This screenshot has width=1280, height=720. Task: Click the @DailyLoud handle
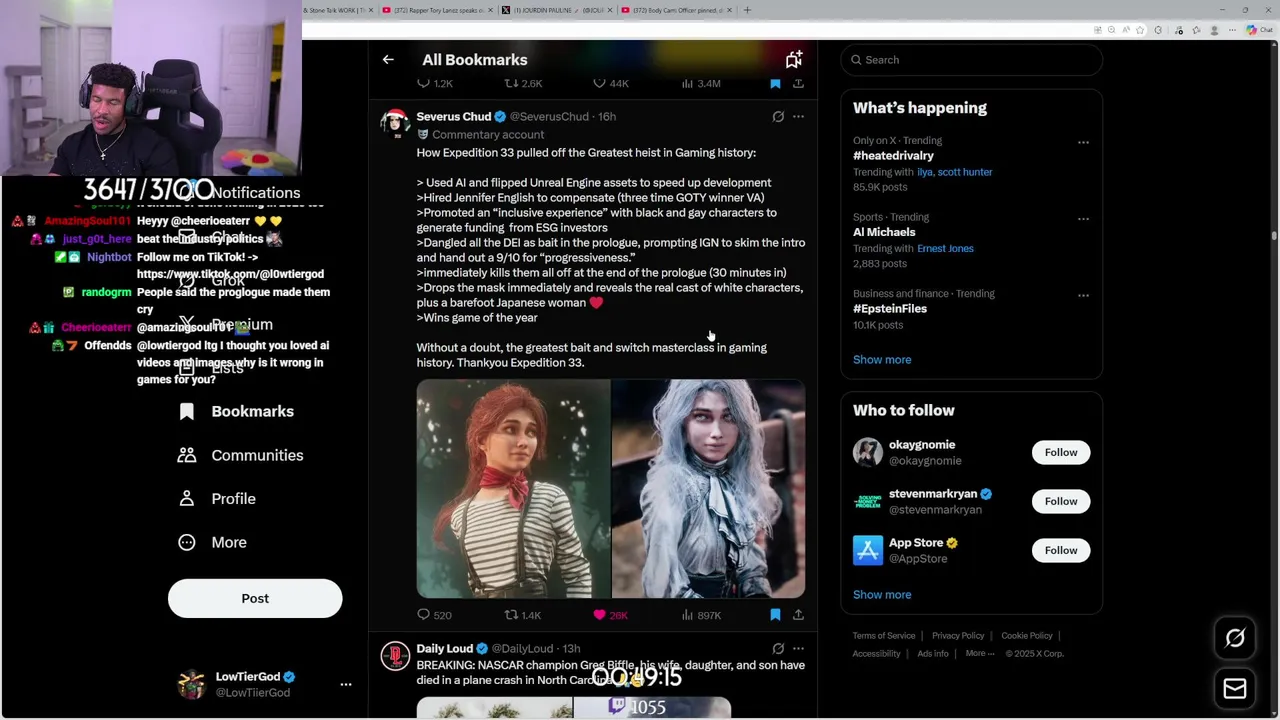[x=522, y=649]
